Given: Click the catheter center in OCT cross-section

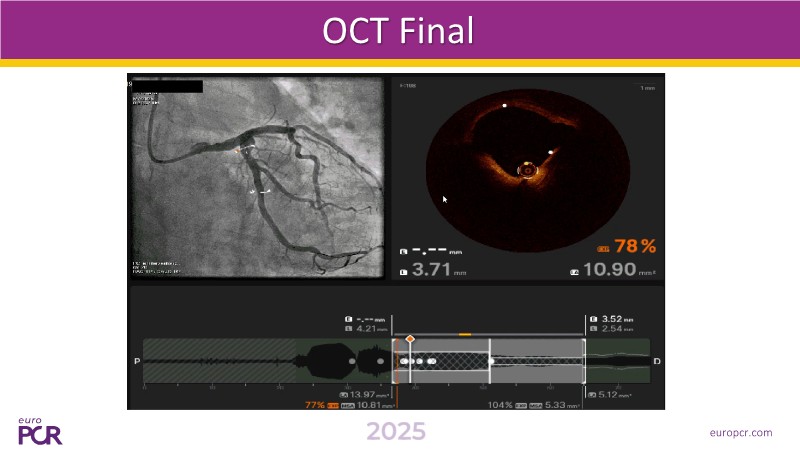Looking at the screenshot, I should (526, 170).
